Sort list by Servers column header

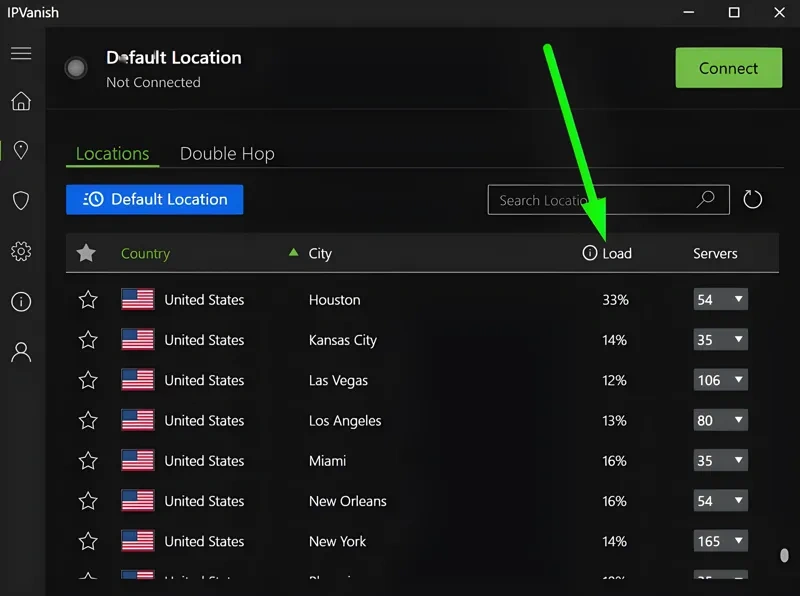click(x=715, y=253)
